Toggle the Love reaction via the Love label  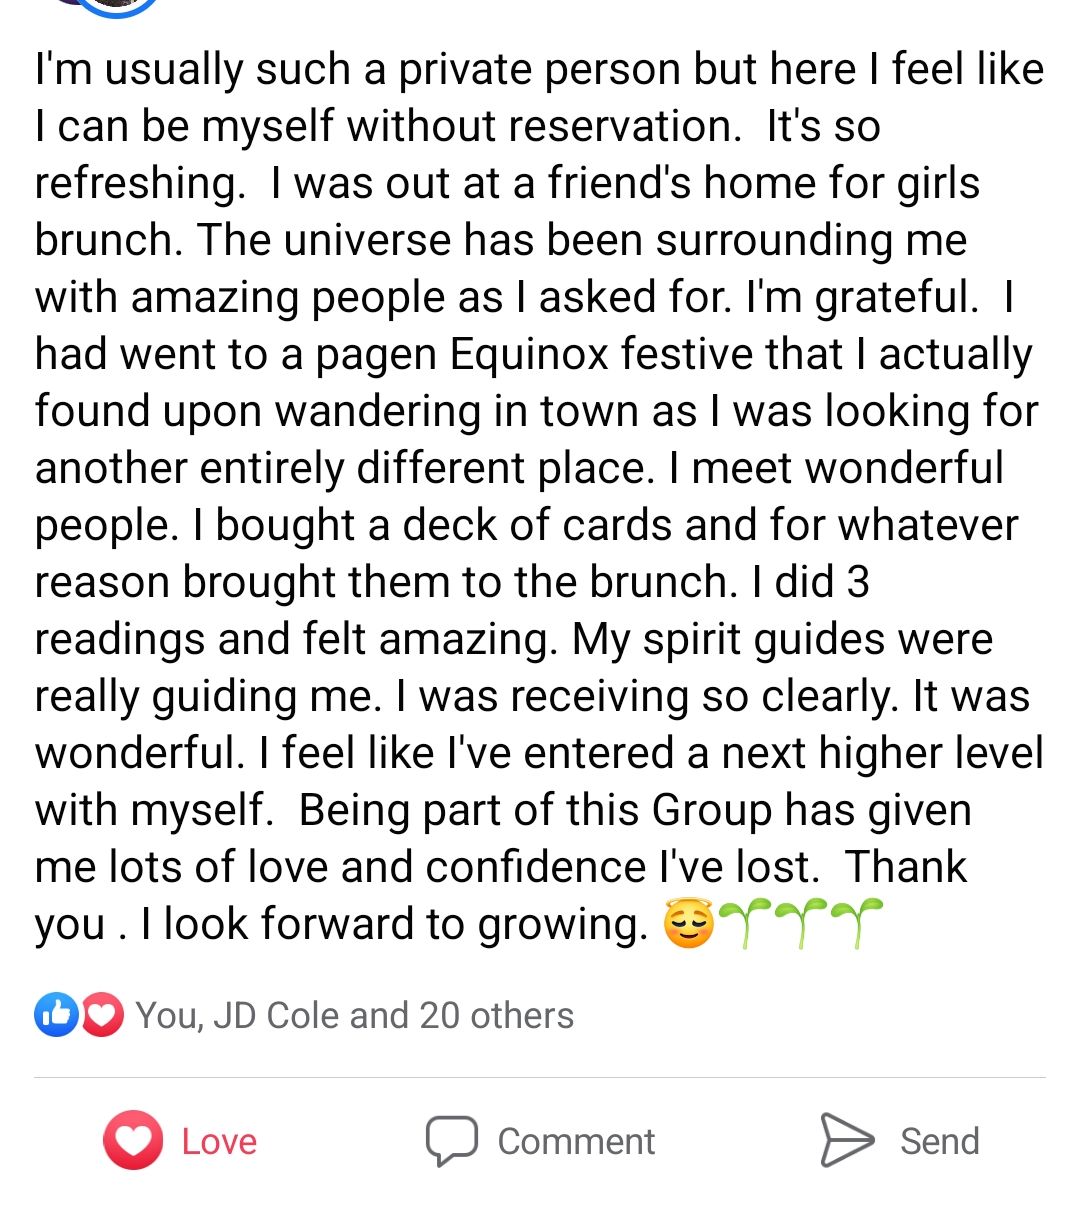click(x=219, y=1141)
